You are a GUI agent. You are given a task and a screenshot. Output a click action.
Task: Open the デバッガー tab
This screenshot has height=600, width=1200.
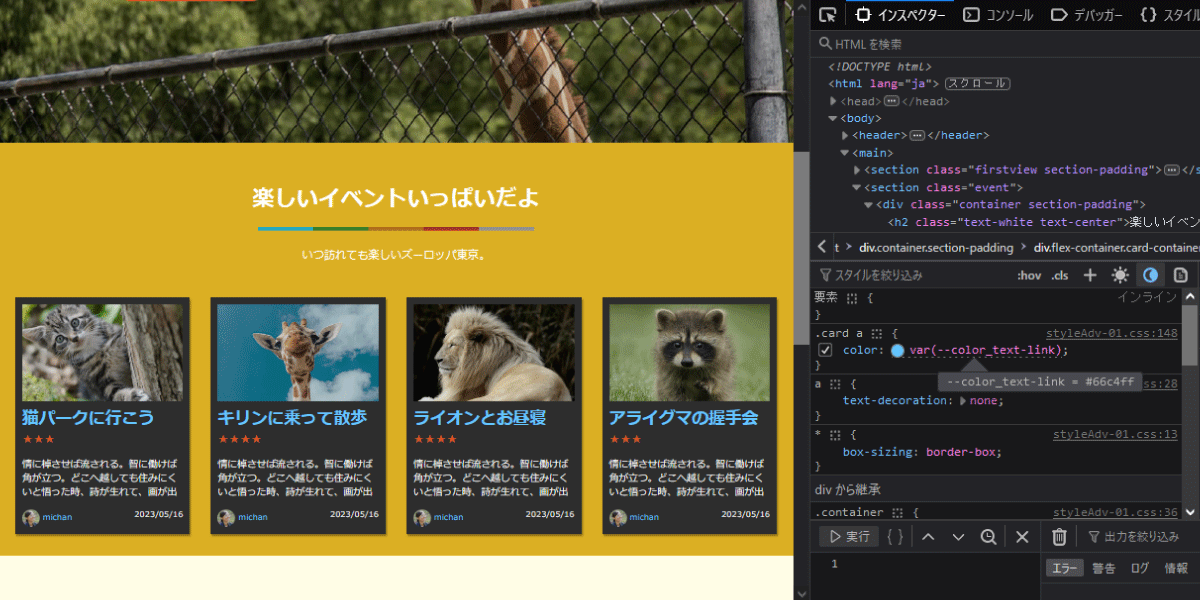(1086, 15)
